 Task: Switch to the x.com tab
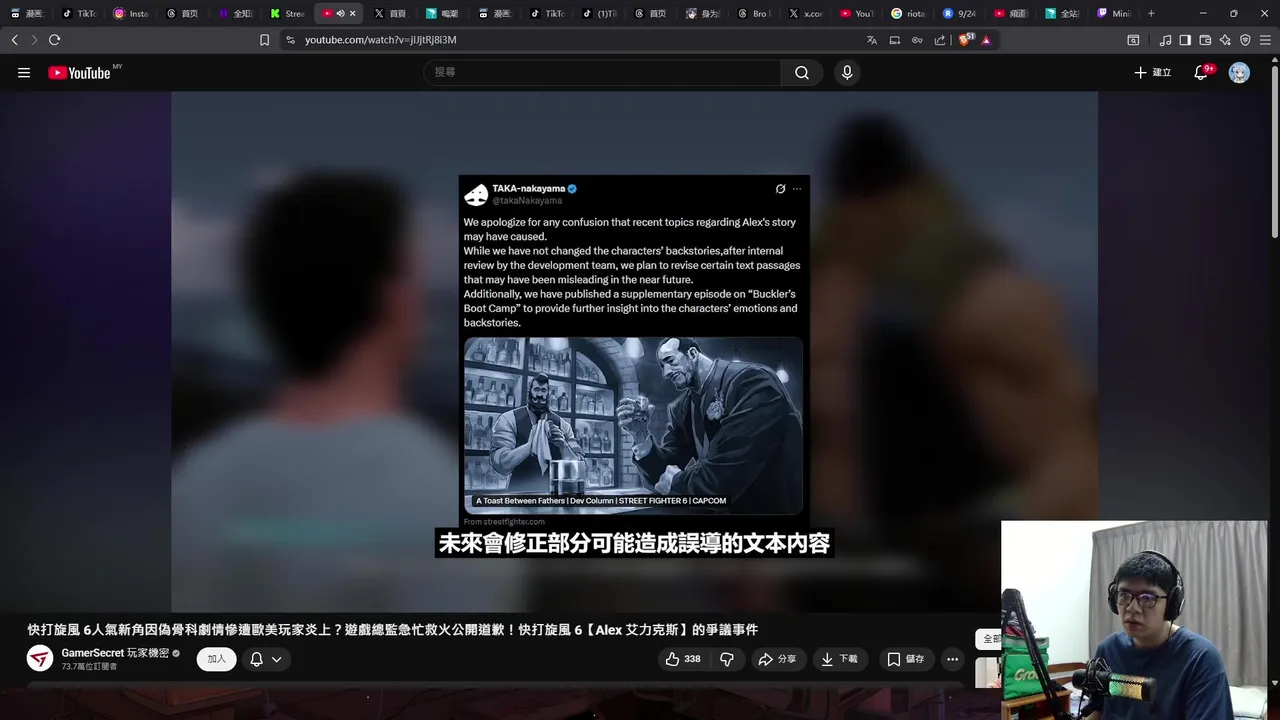point(806,14)
